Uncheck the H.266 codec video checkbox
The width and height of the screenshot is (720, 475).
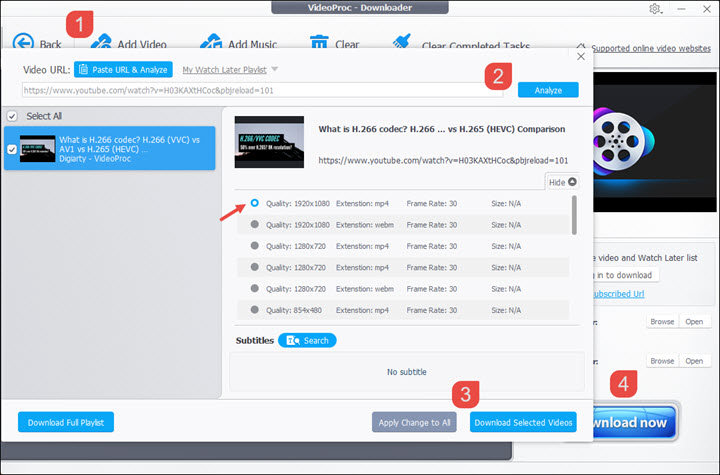[x=12, y=149]
